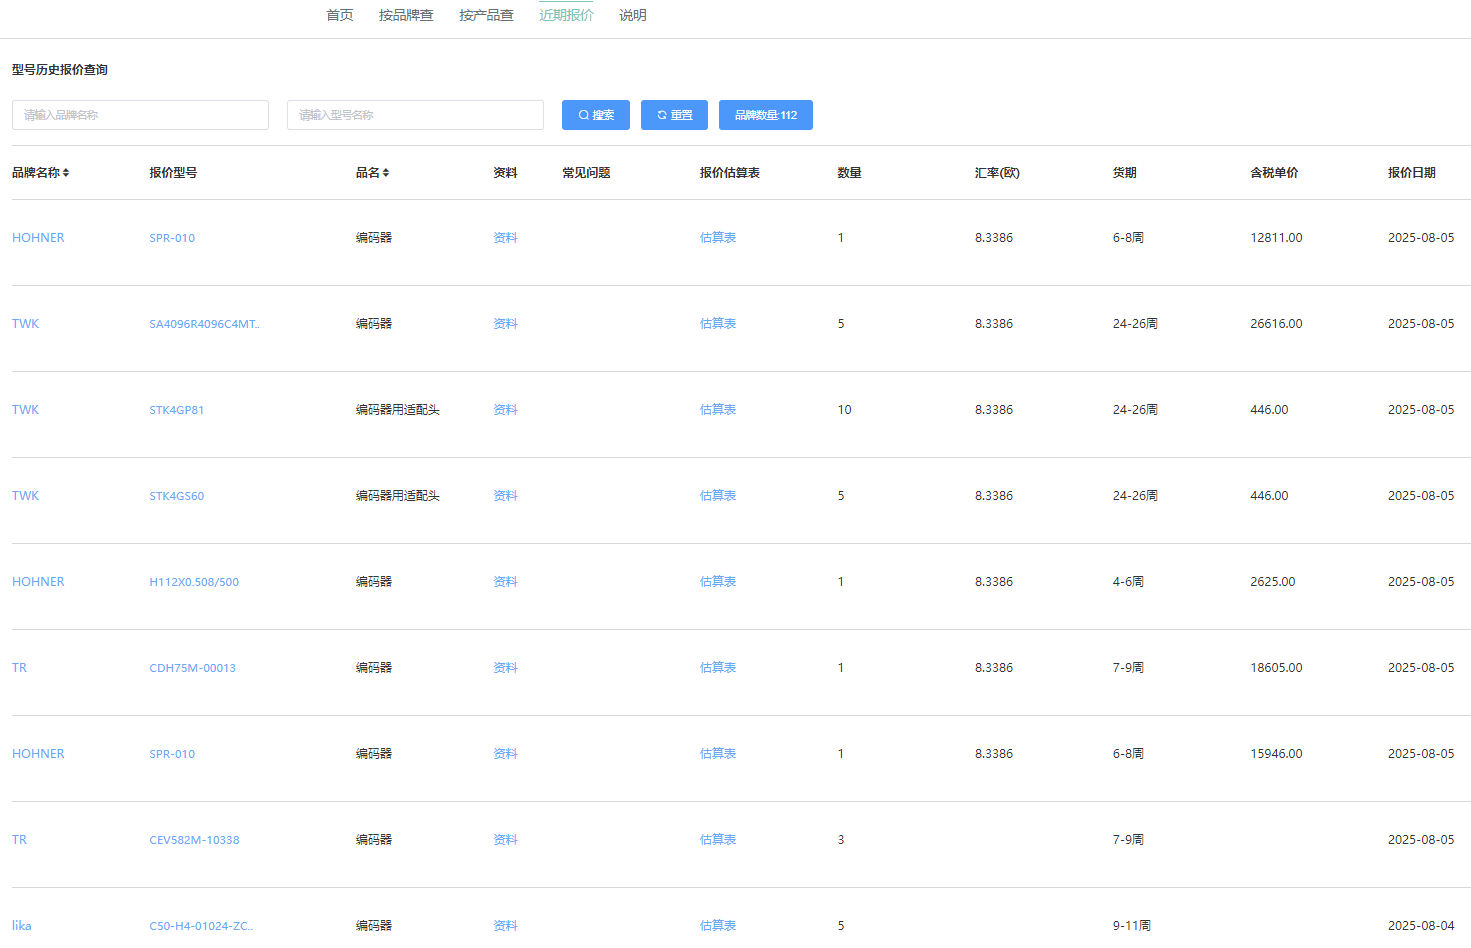Open 资料 for CDH75M-00013 row
Screen dimensions: 1471x948
[505, 668]
